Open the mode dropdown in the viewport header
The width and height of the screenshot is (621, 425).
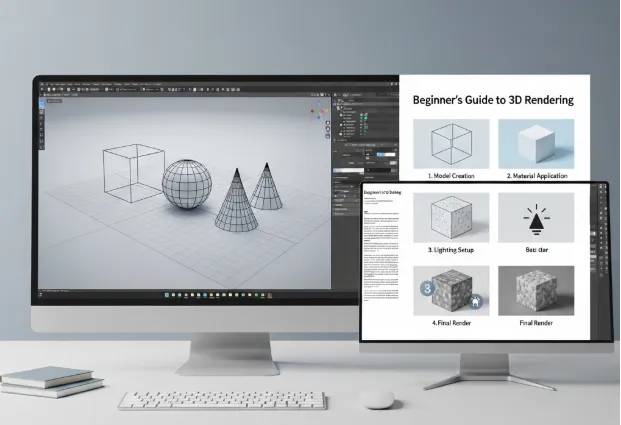(50, 96)
